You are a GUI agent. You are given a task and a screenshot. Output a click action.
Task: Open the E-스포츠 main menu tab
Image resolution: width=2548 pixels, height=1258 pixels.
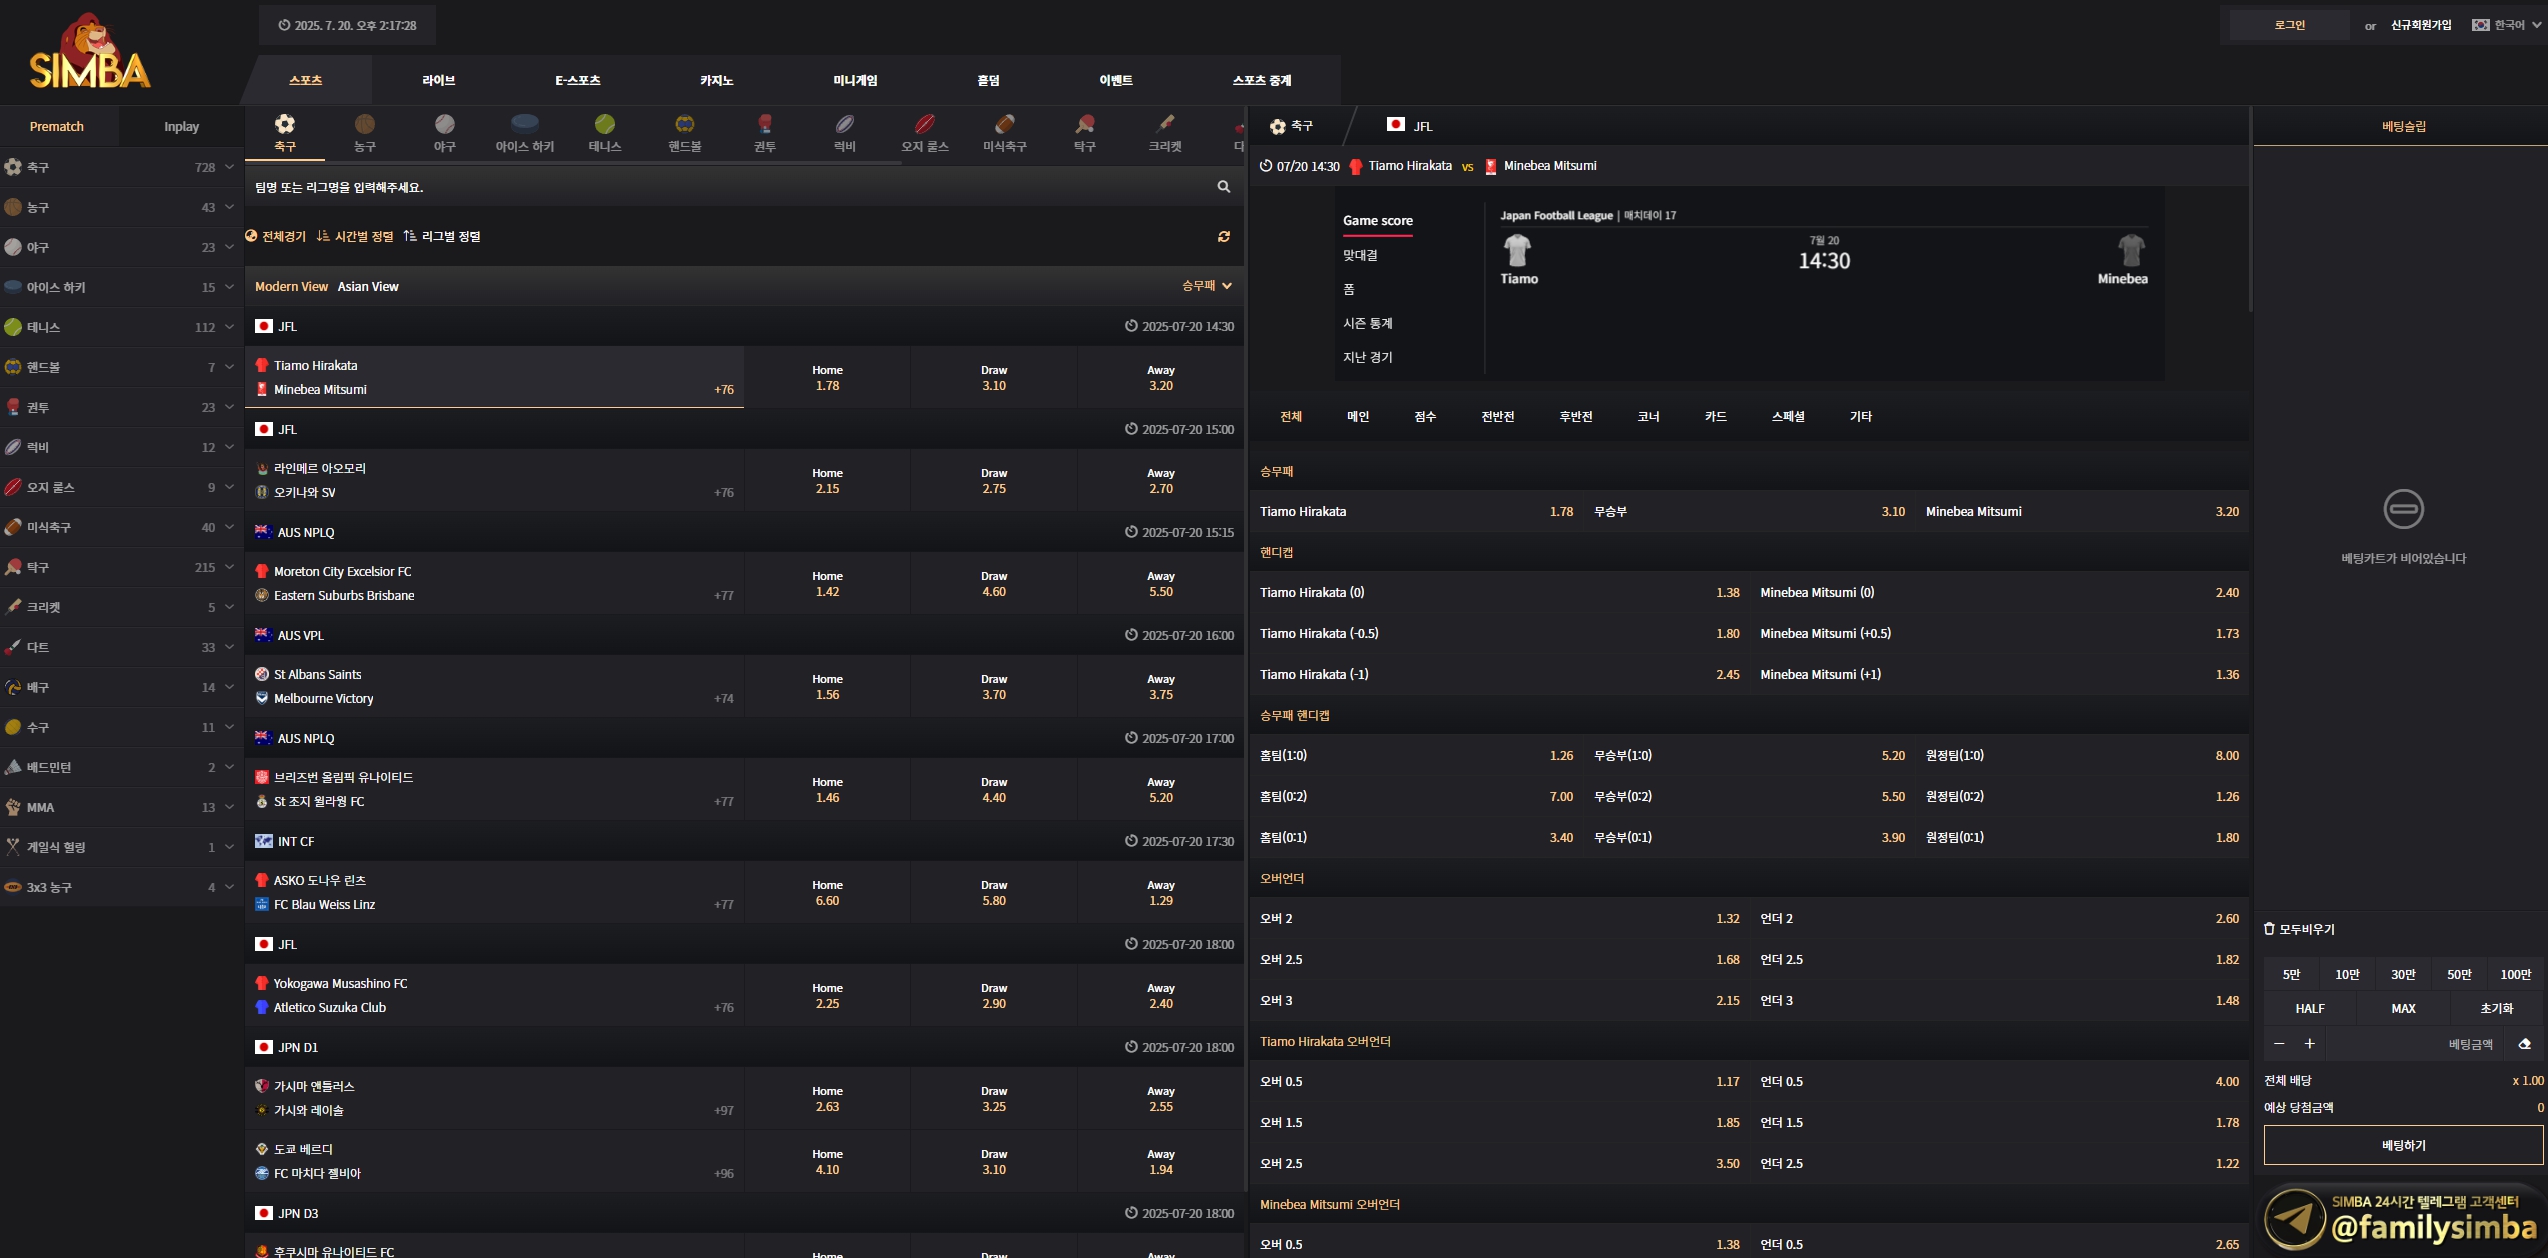point(578,80)
